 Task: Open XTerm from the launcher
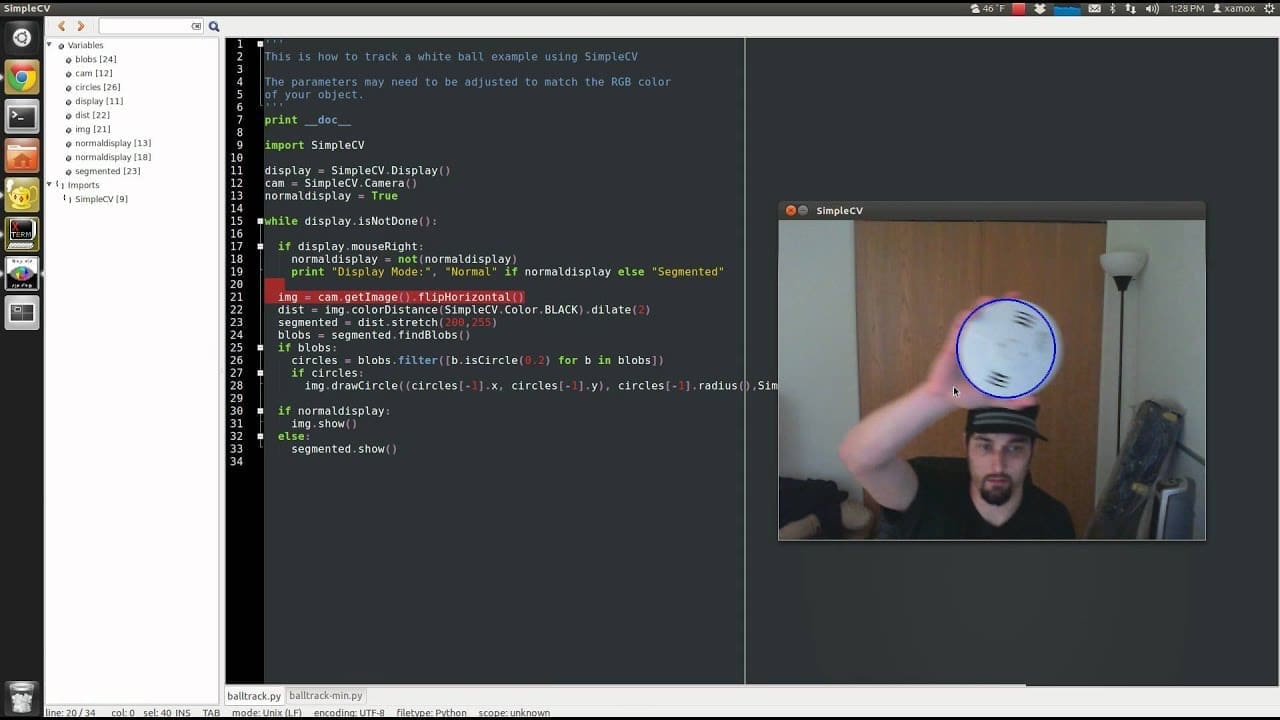(22, 234)
